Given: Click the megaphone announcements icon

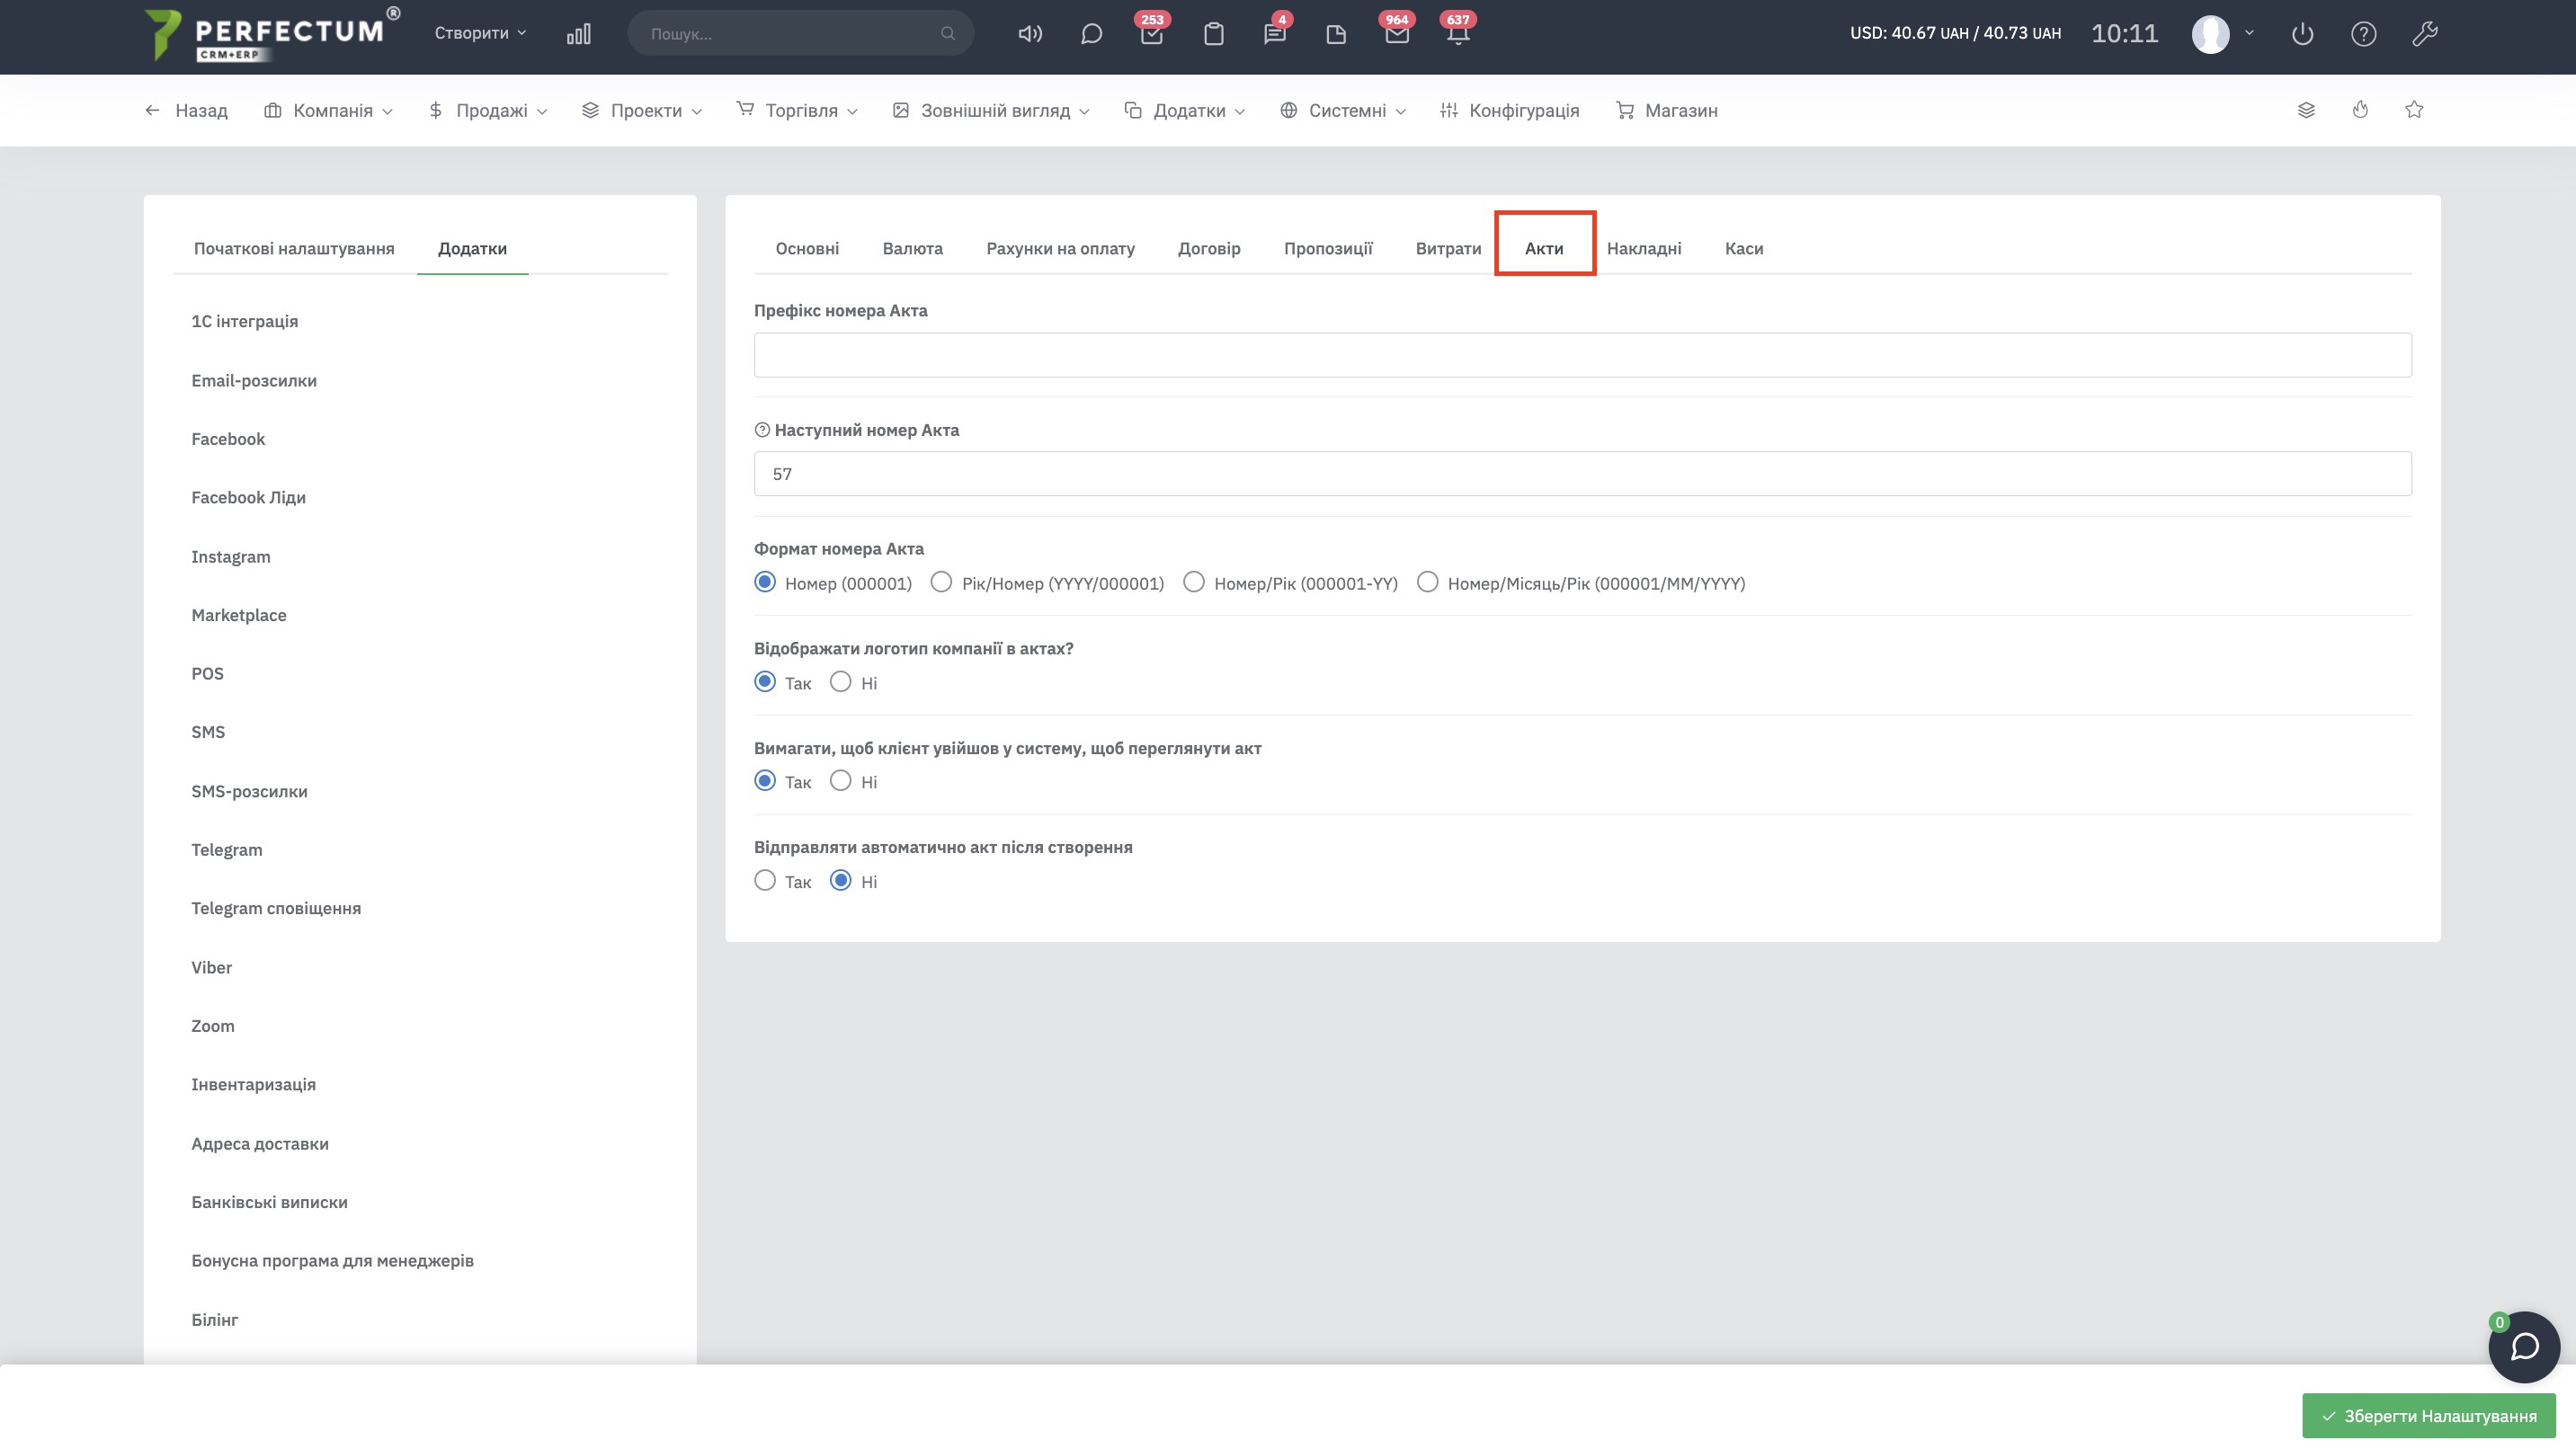Looking at the screenshot, I should tap(1029, 34).
